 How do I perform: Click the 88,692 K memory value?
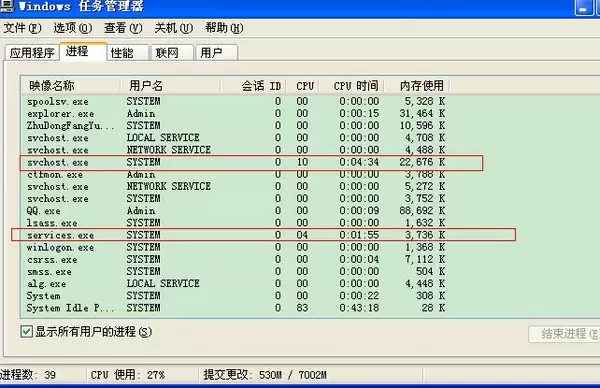tap(422, 211)
